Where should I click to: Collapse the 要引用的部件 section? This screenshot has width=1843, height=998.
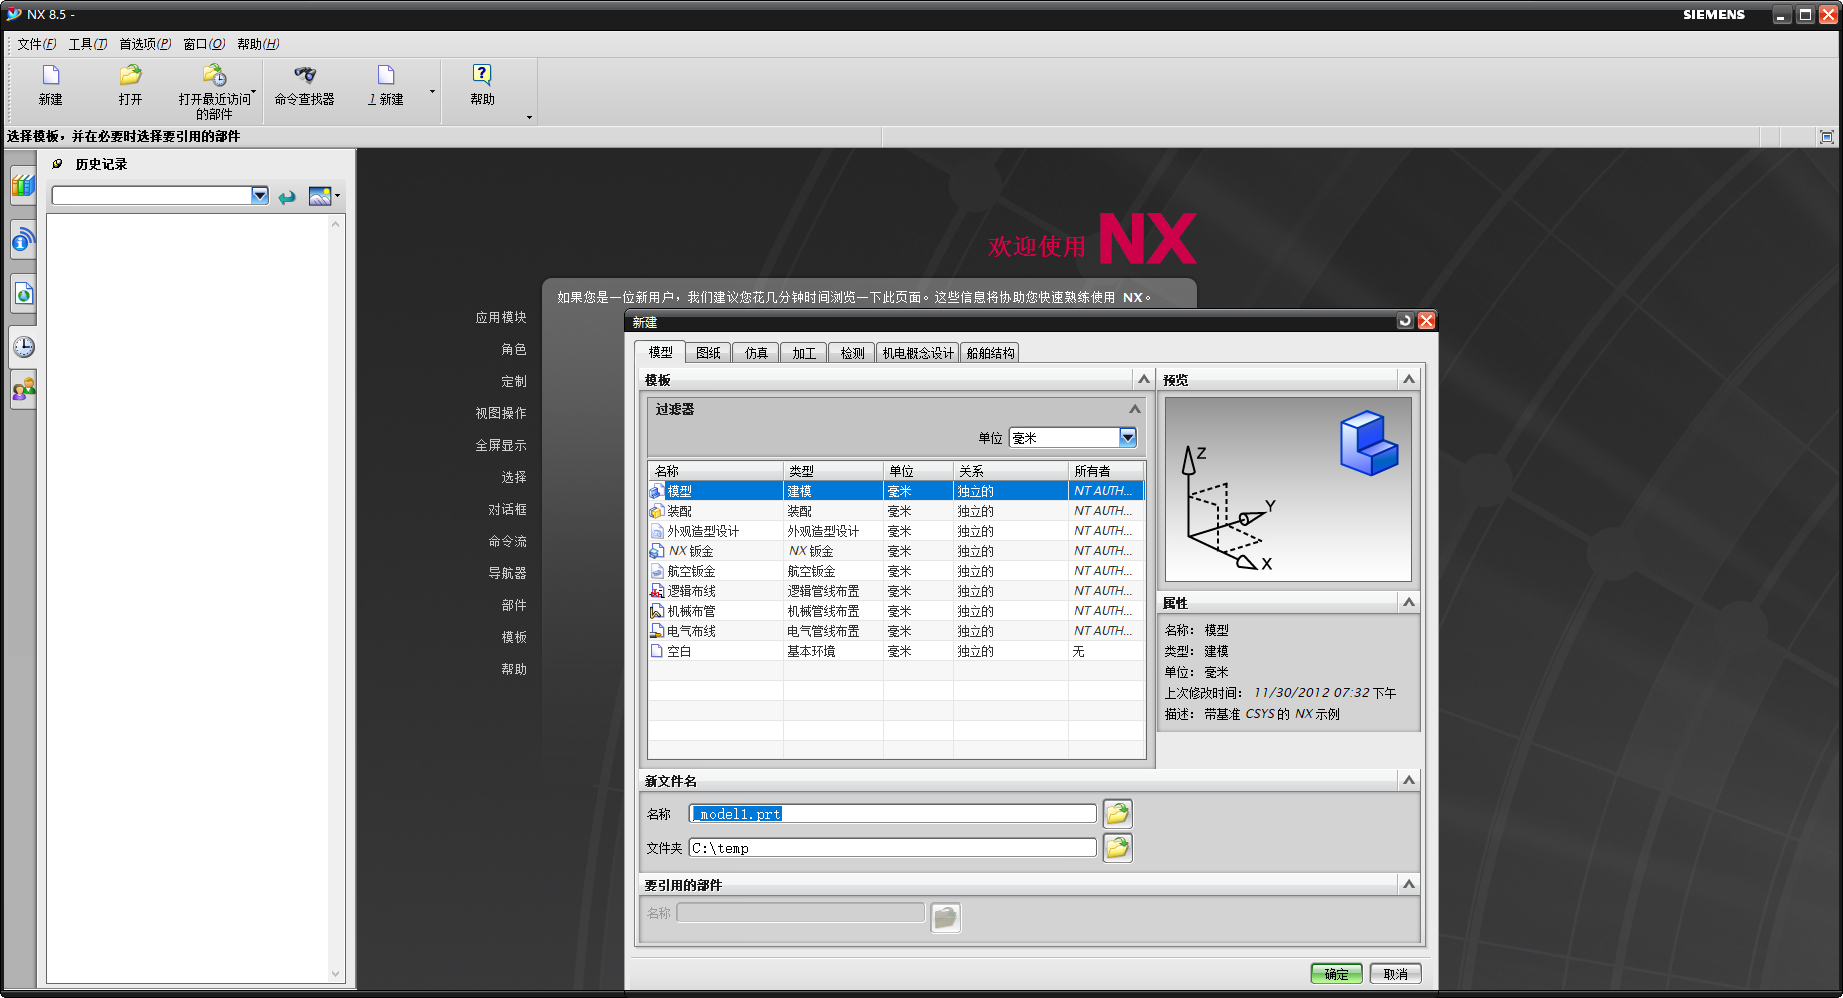pyautogui.click(x=1409, y=884)
